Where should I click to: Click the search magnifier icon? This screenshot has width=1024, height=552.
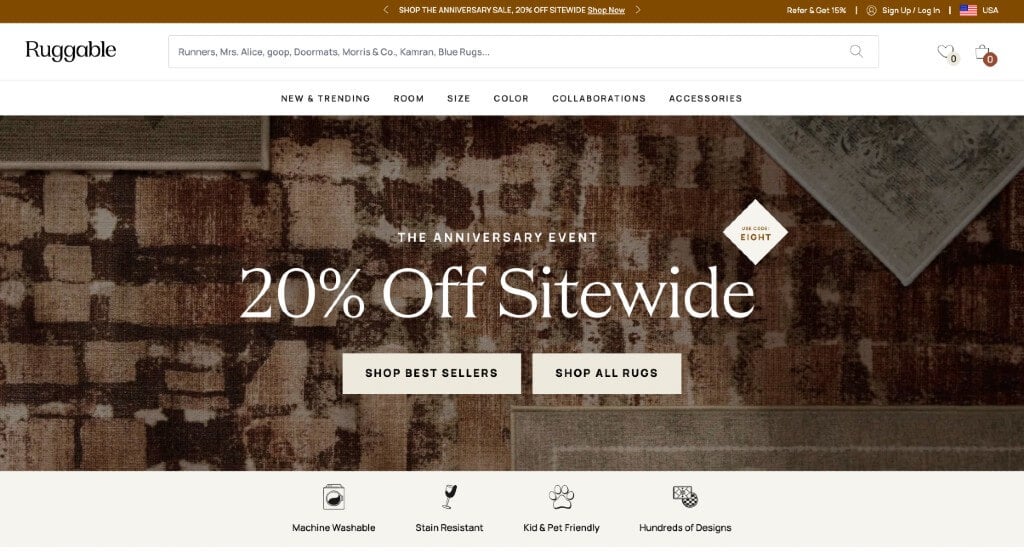tap(856, 51)
